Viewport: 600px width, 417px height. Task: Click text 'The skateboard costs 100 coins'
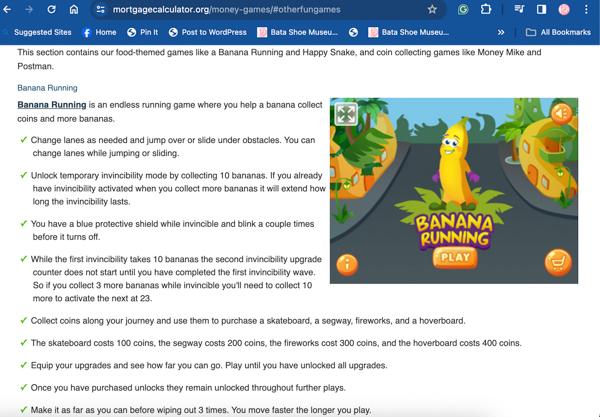pyautogui.click(x=93, y=343)
